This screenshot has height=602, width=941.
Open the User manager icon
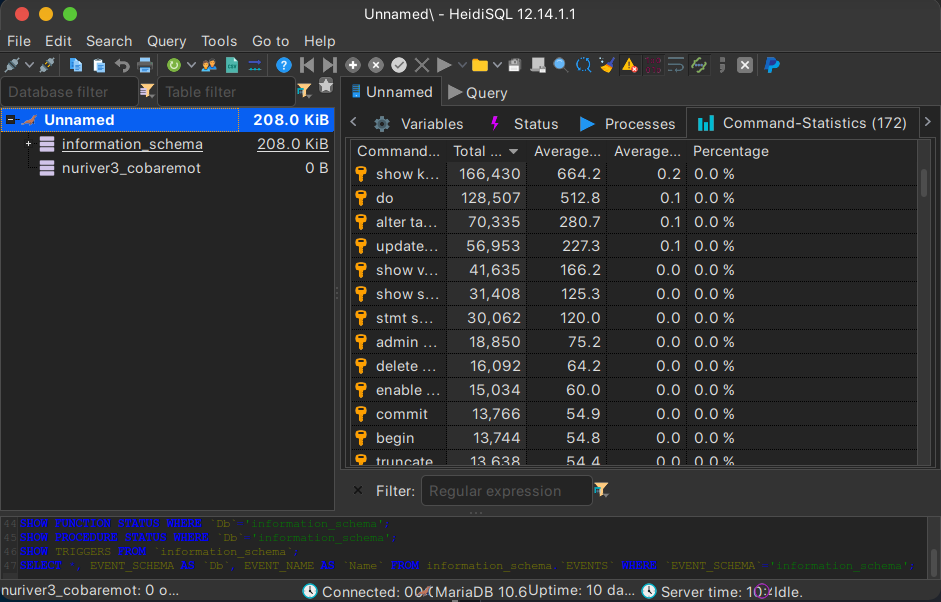tap(209, 65)
